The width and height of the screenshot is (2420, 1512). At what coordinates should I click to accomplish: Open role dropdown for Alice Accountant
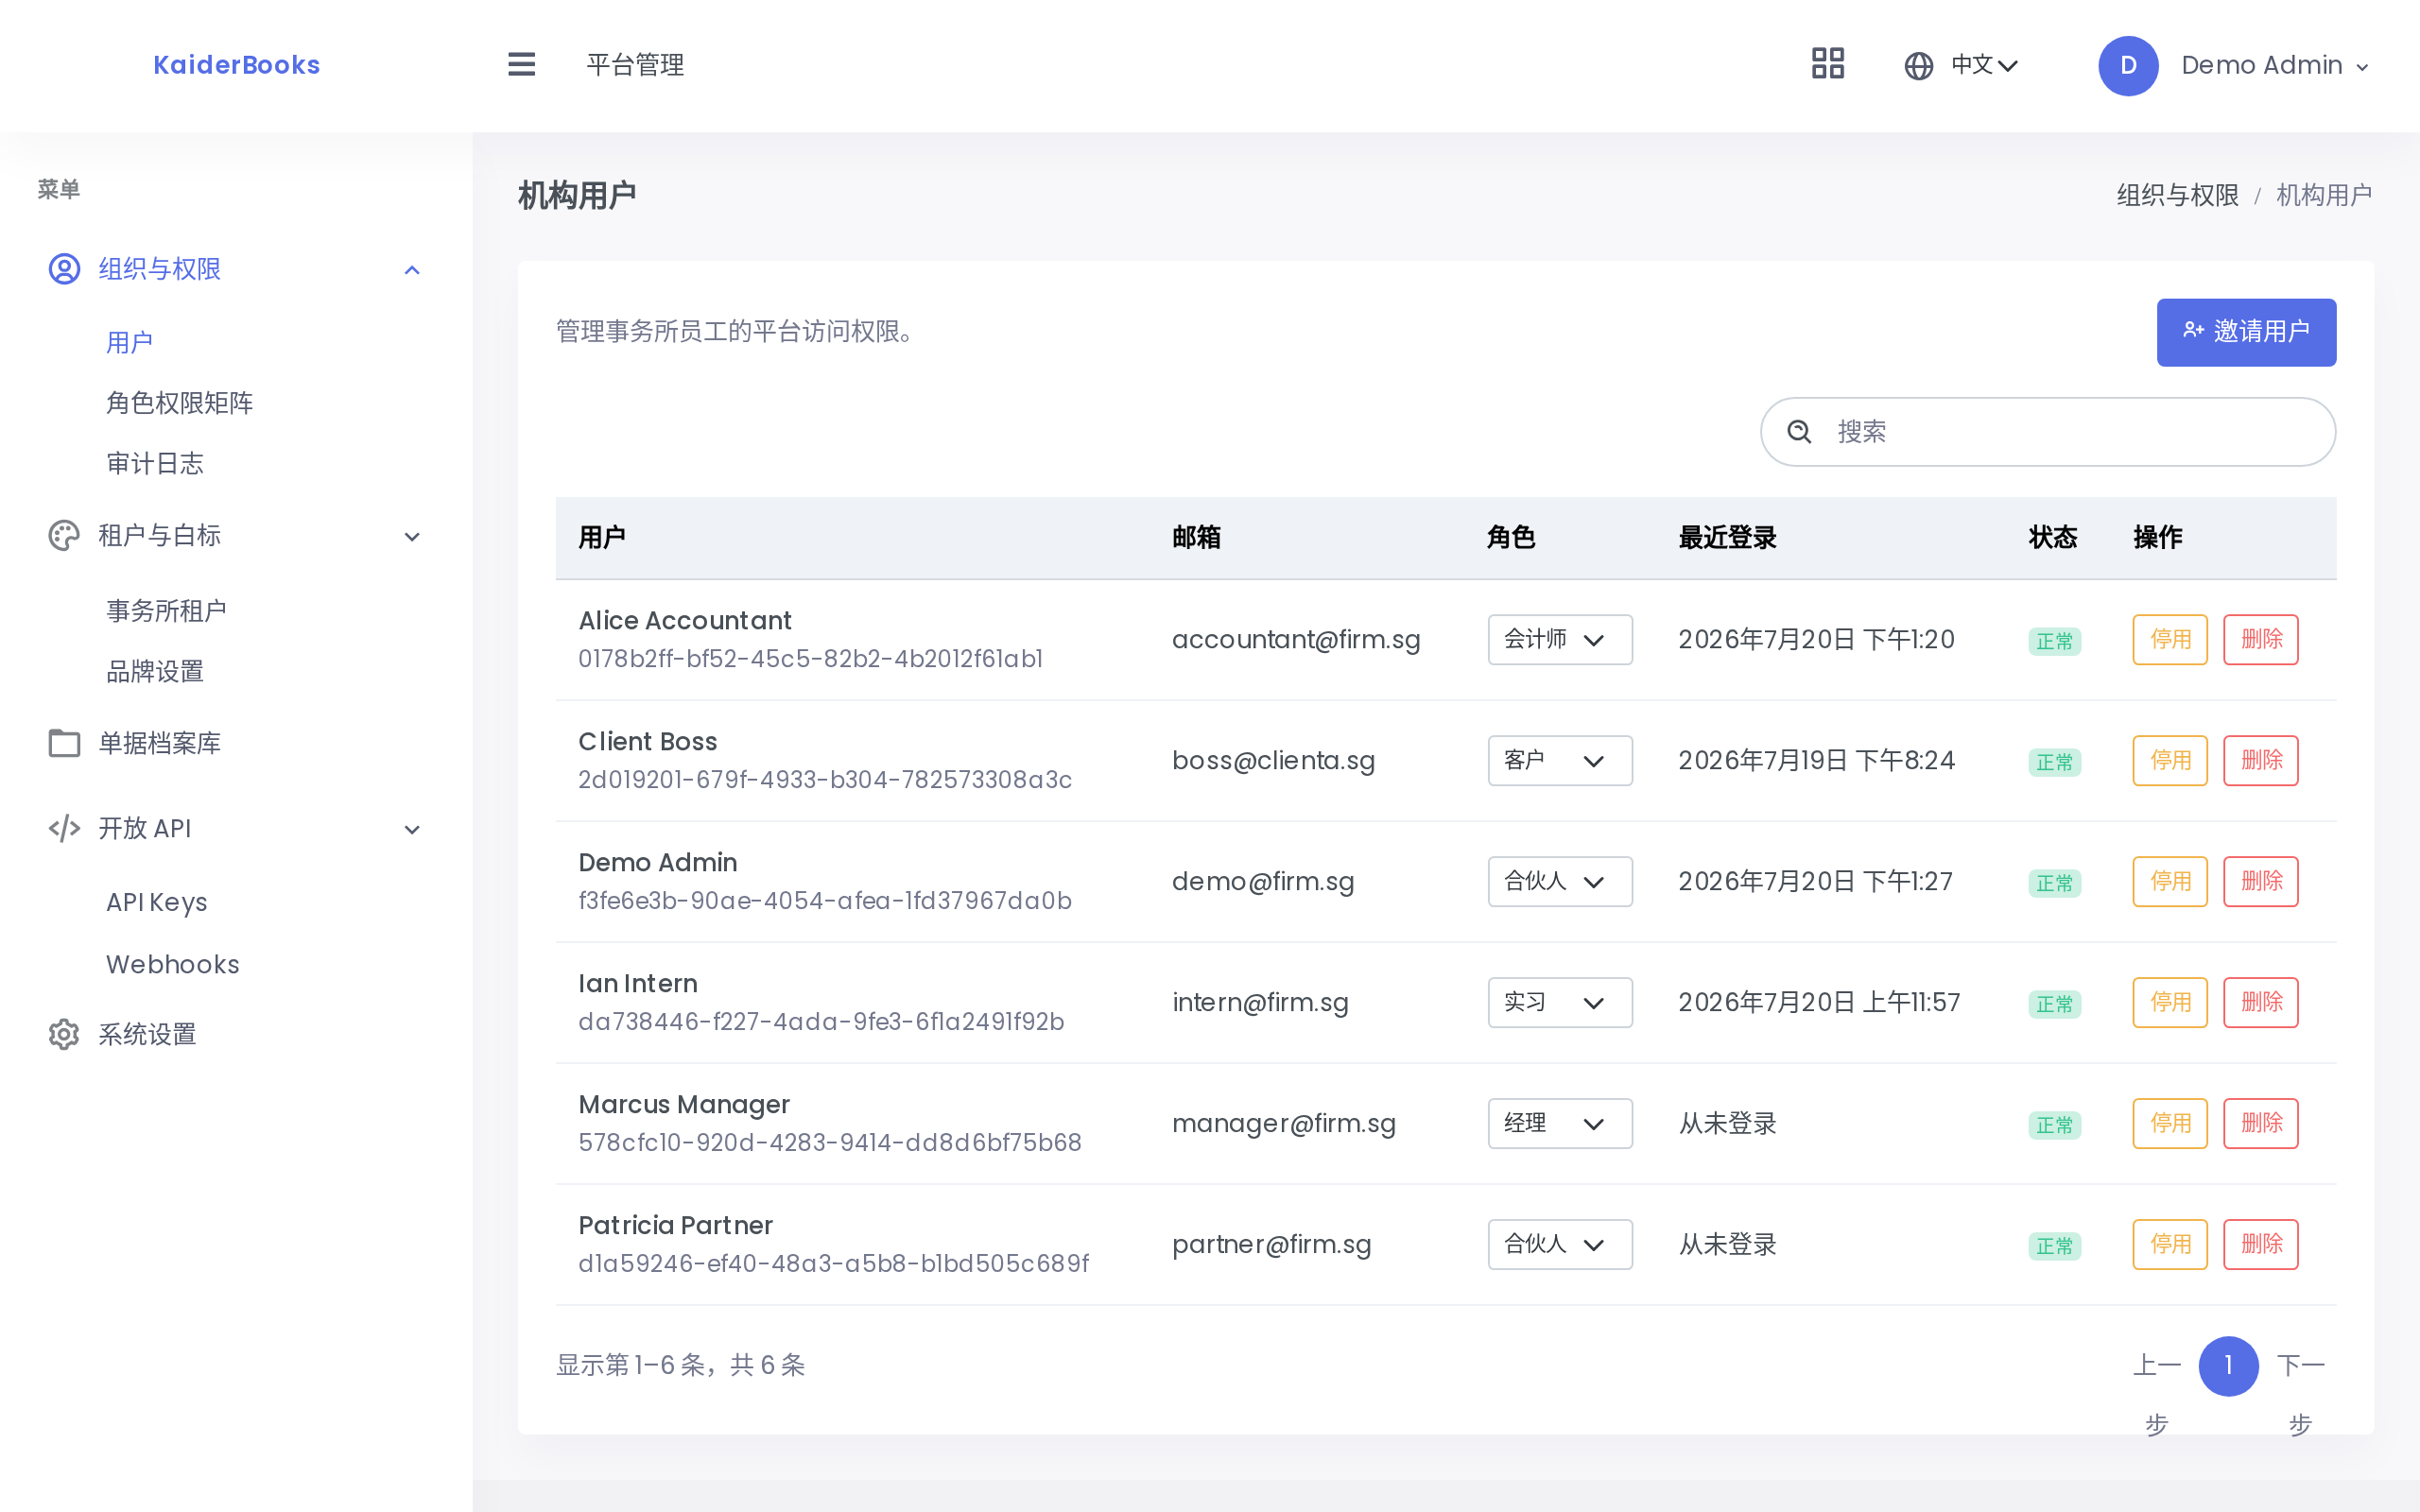1560,640
